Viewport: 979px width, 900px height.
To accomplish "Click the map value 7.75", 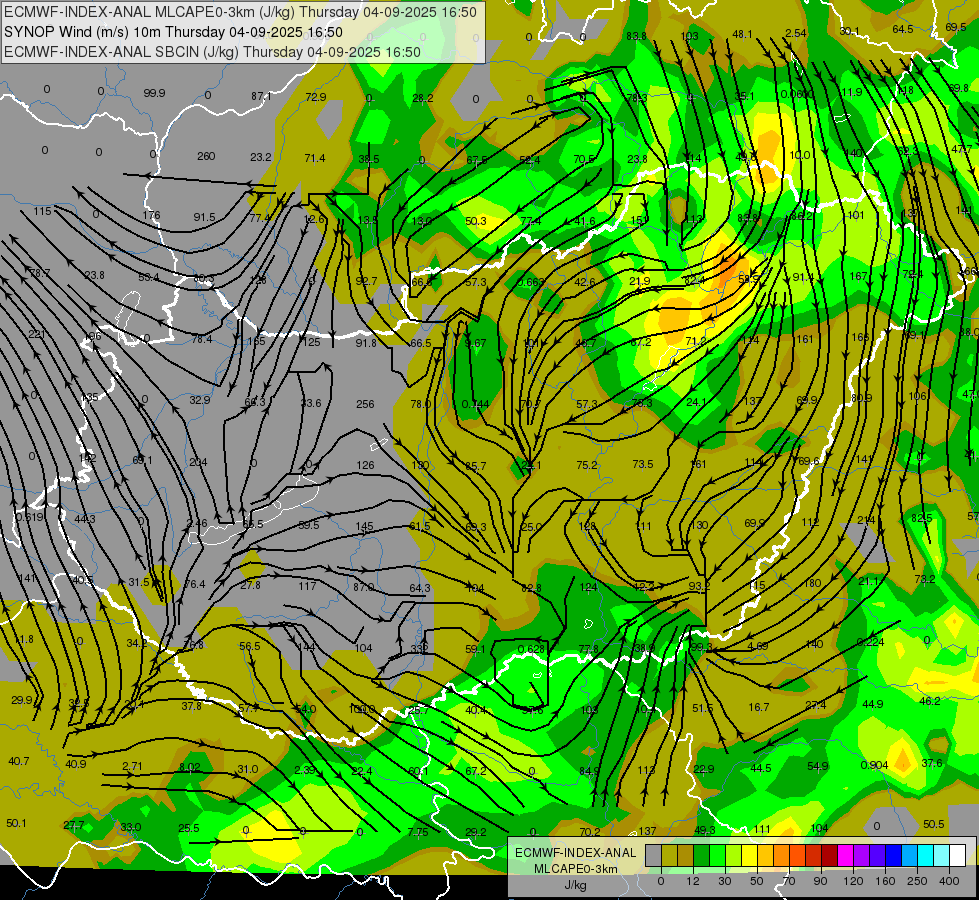I will (x=418, y=833).
